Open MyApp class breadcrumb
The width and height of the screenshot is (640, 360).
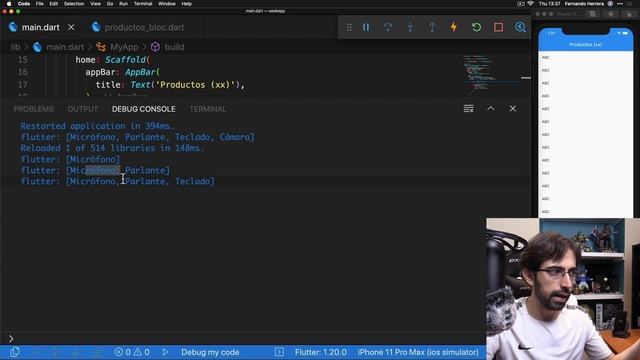coord(124,47)
